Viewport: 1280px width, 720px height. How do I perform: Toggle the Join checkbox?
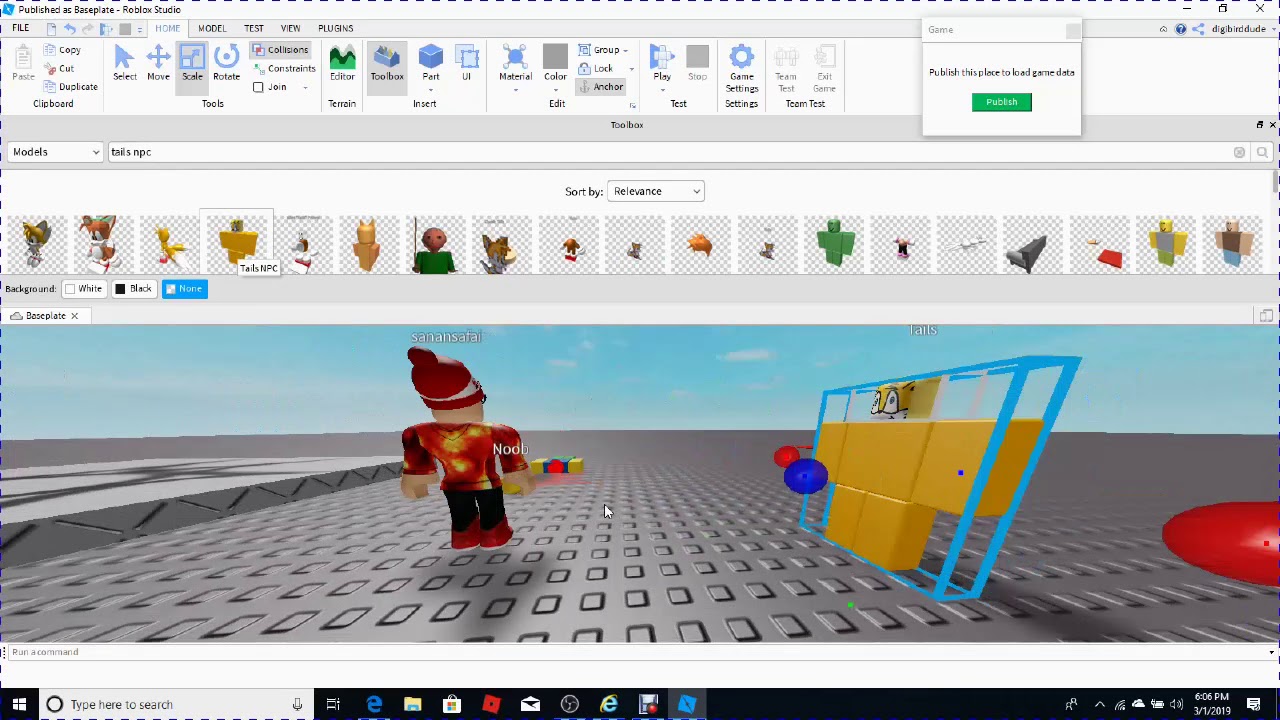pos(258,87)
